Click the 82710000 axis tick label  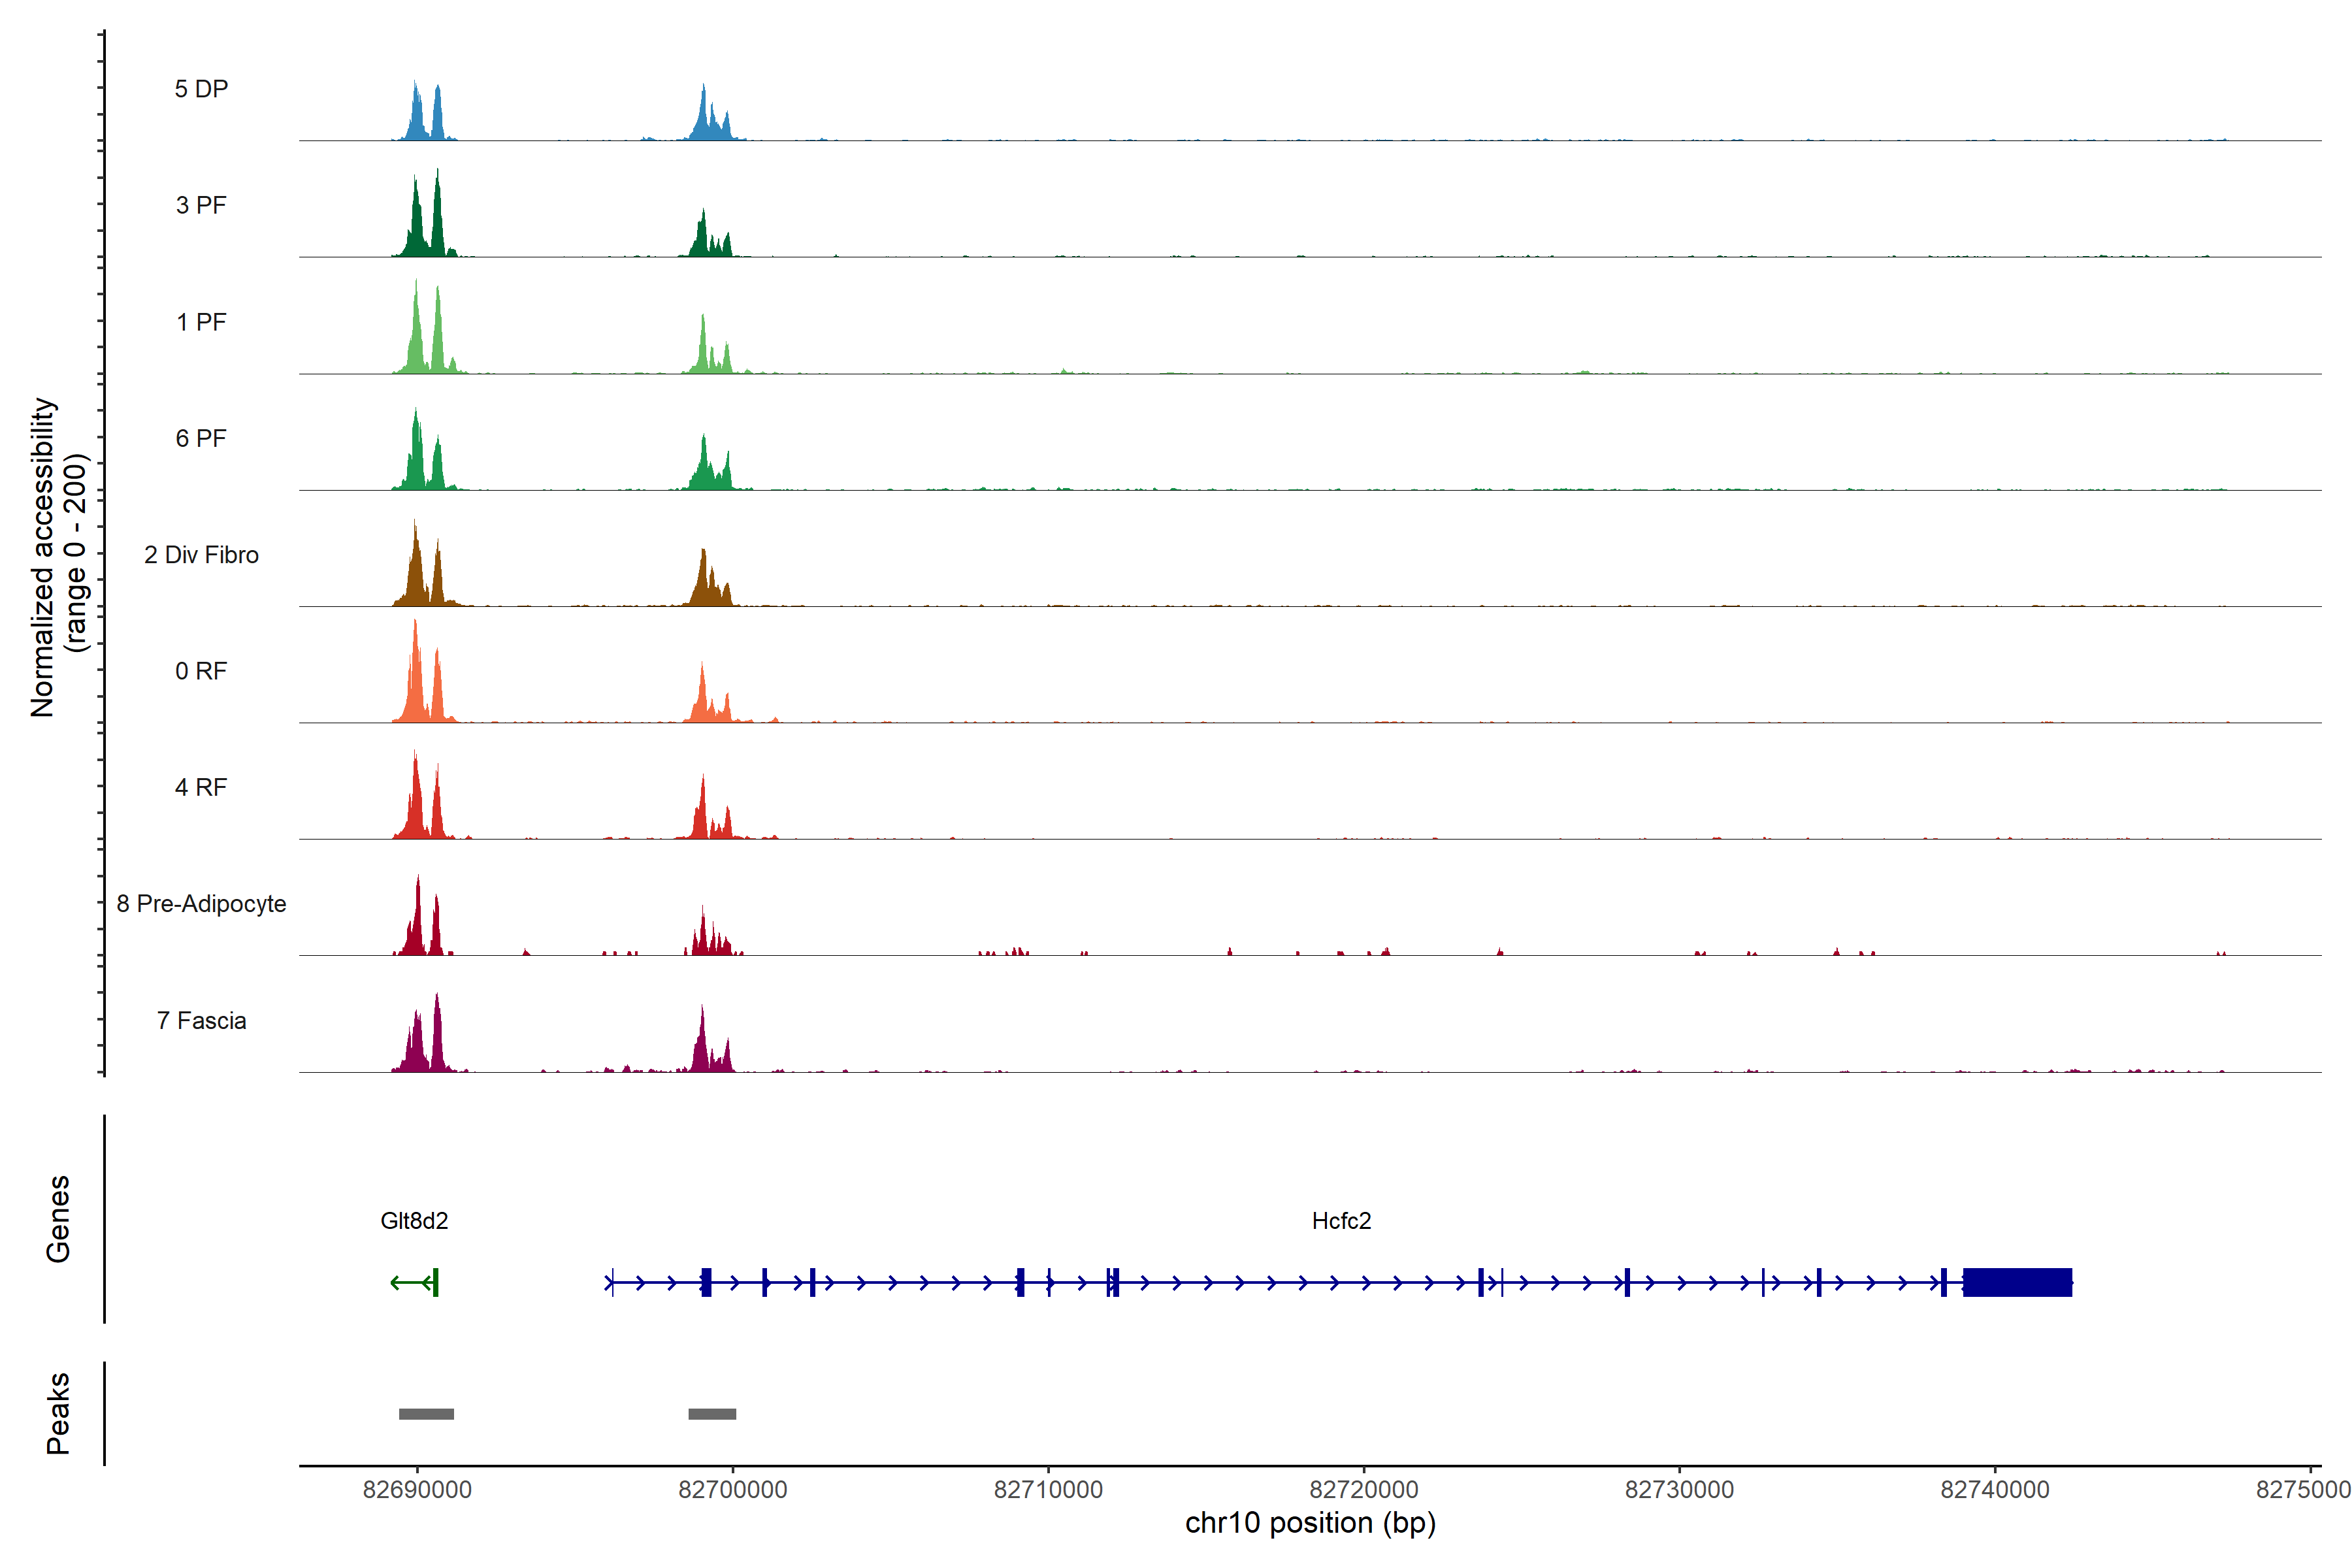(x=1048, y=1489)
